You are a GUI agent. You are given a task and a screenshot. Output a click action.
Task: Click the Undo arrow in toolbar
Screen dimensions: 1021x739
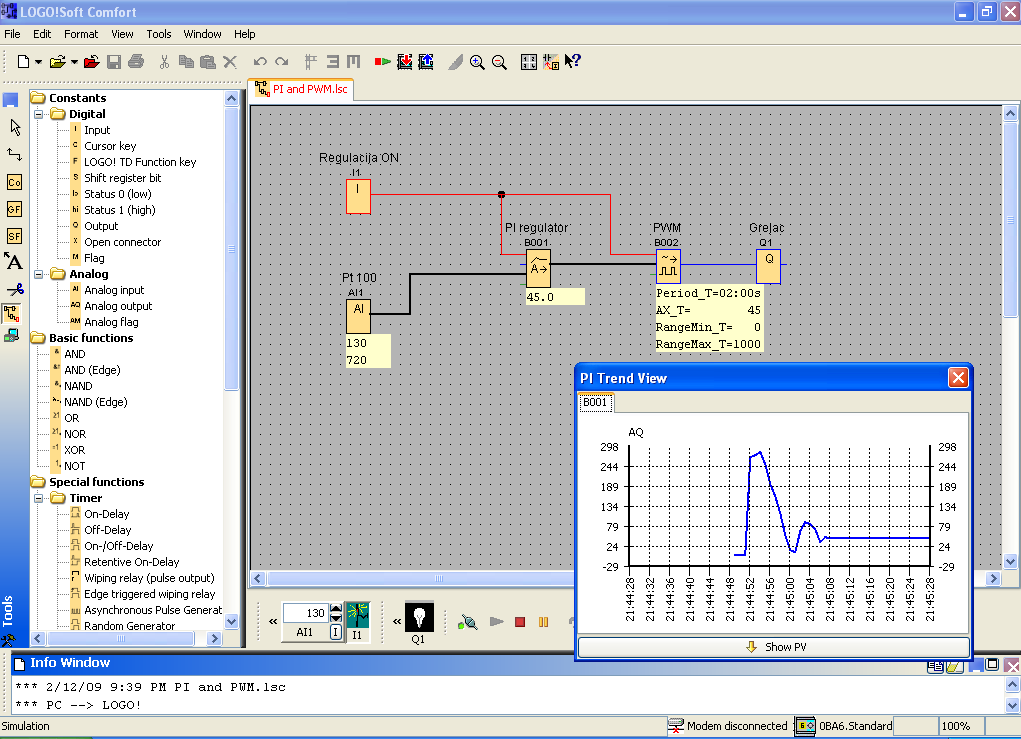pos(260,62)
